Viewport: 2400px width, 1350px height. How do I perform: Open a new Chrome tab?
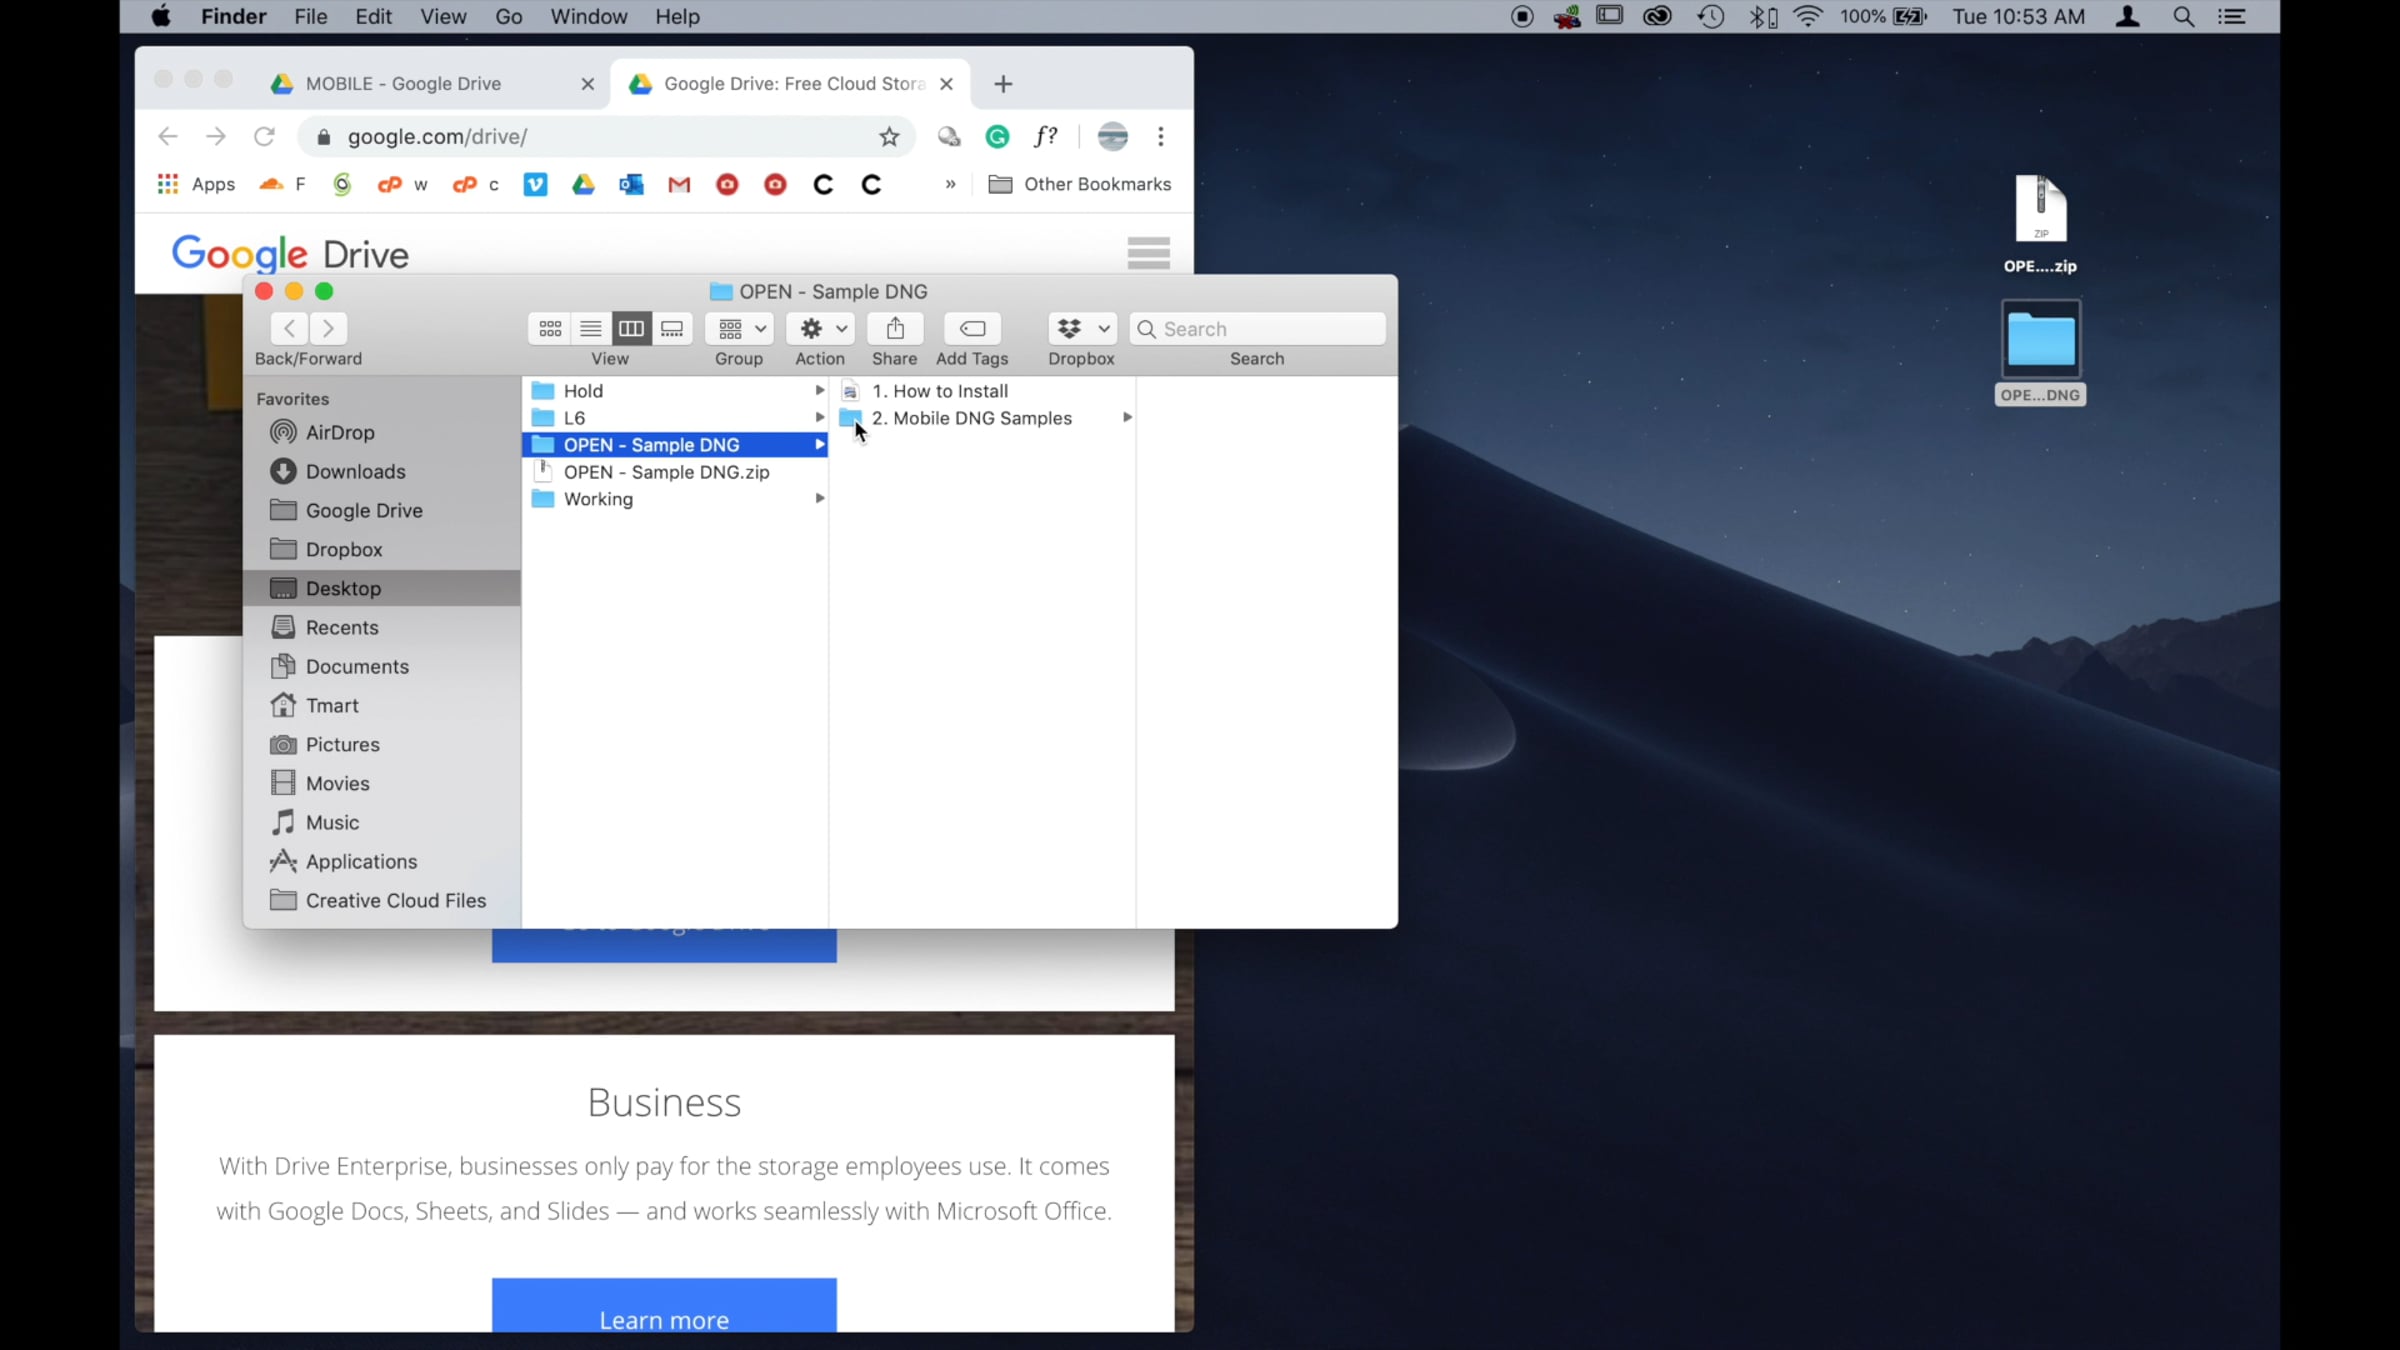[x=1003, y=84]
